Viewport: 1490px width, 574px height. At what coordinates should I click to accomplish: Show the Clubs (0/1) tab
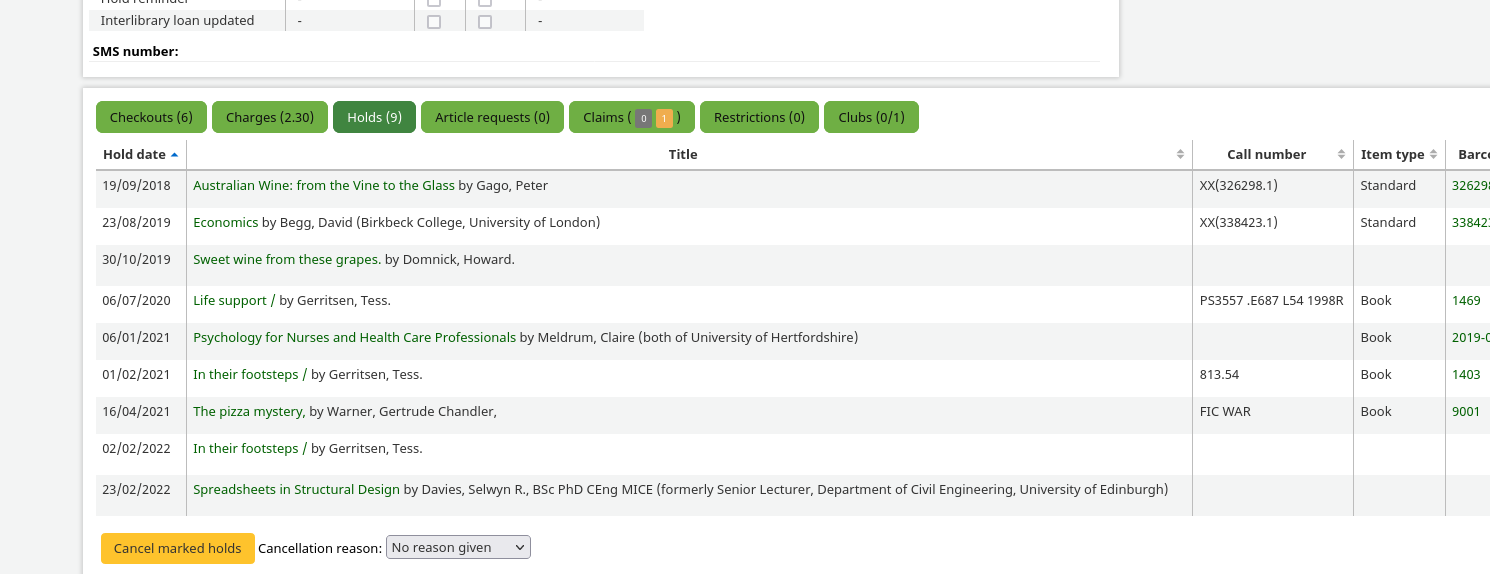pos(871,117)
